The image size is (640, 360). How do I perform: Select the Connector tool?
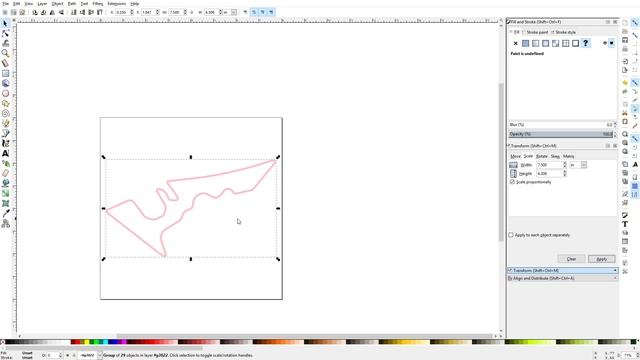[5, 223]
